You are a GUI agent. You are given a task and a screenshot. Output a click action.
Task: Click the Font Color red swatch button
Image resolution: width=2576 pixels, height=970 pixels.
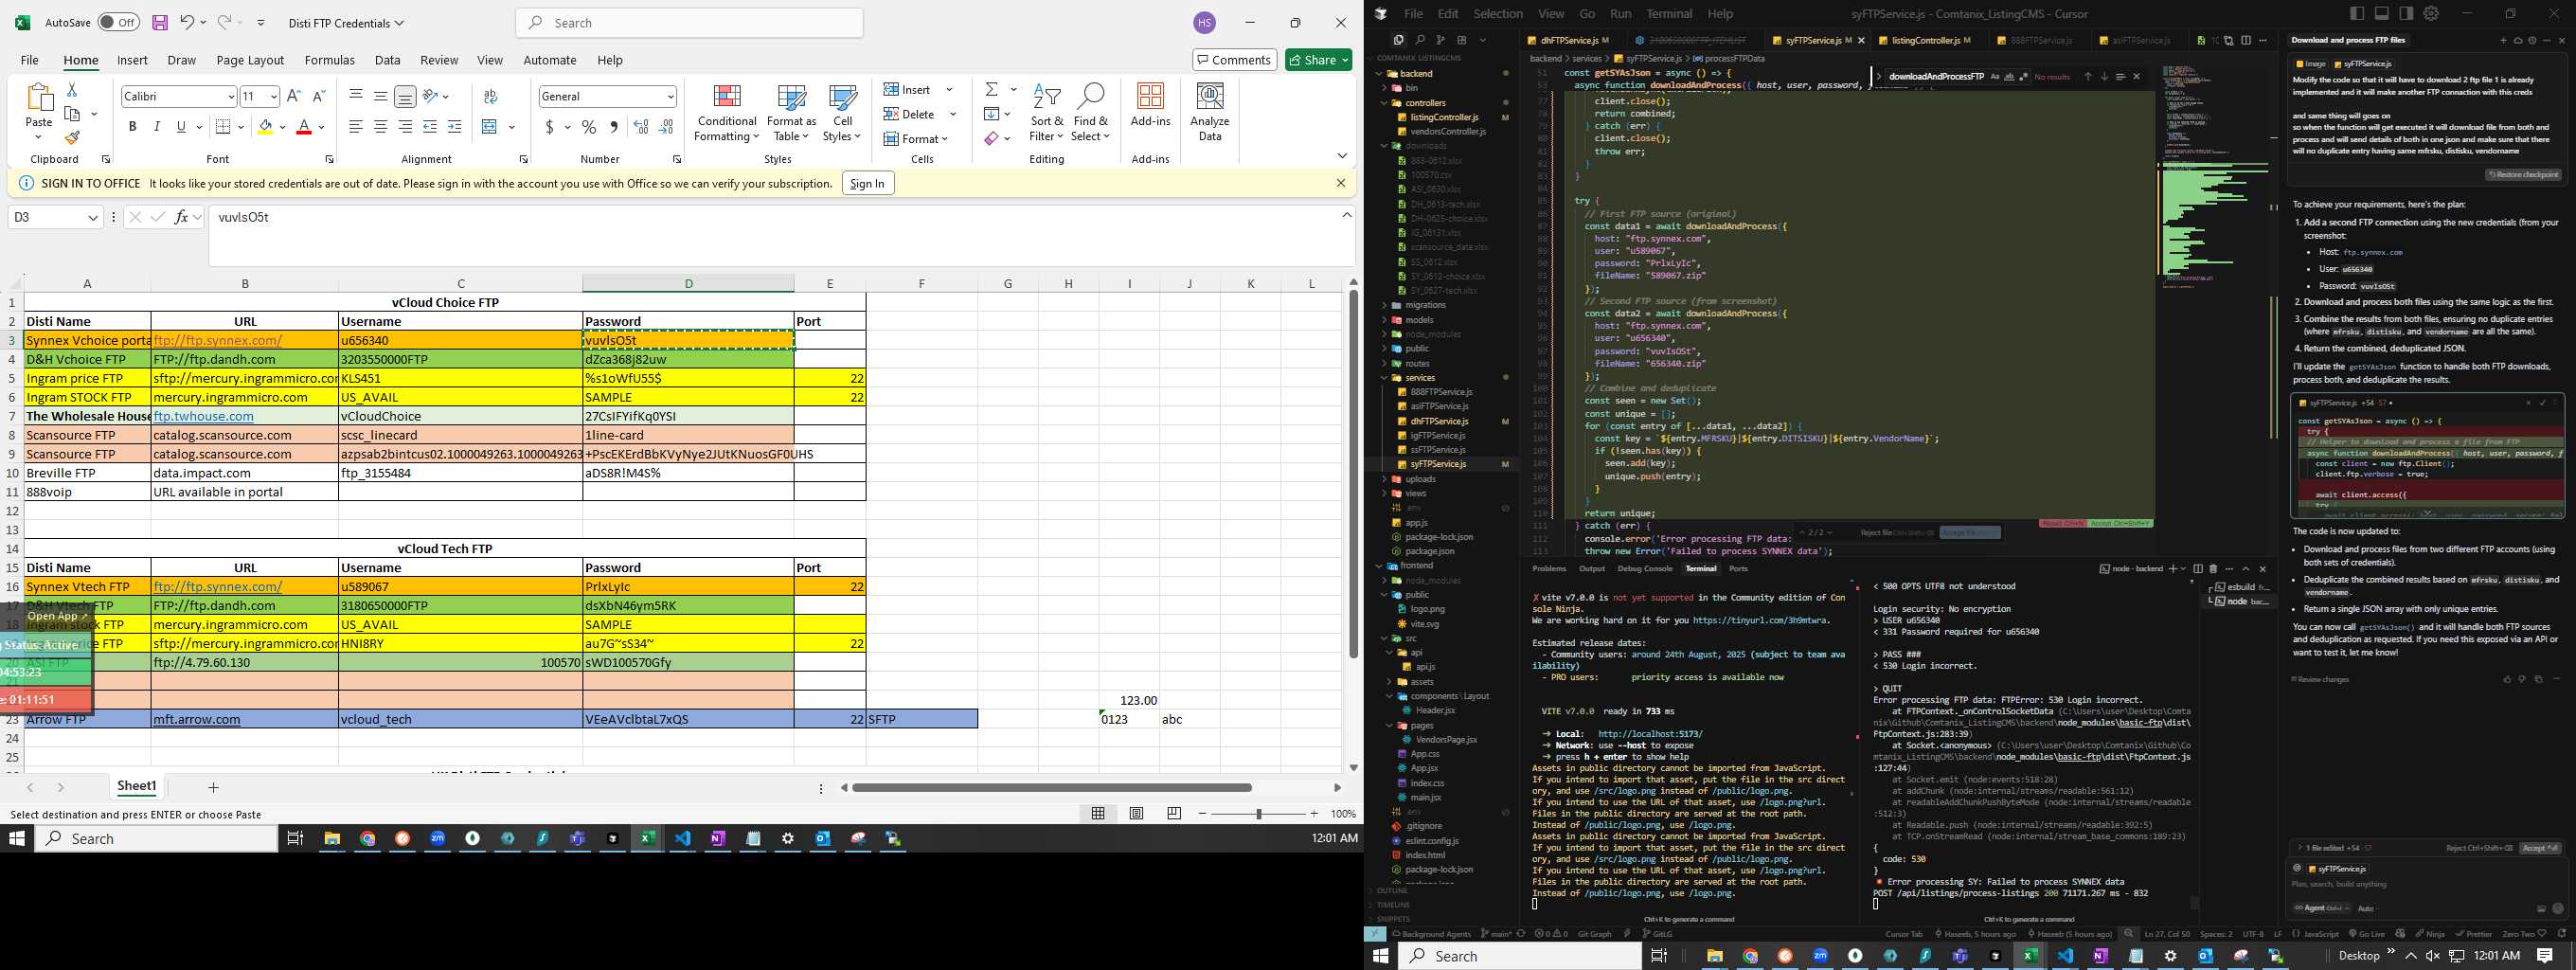click(304, 127)
